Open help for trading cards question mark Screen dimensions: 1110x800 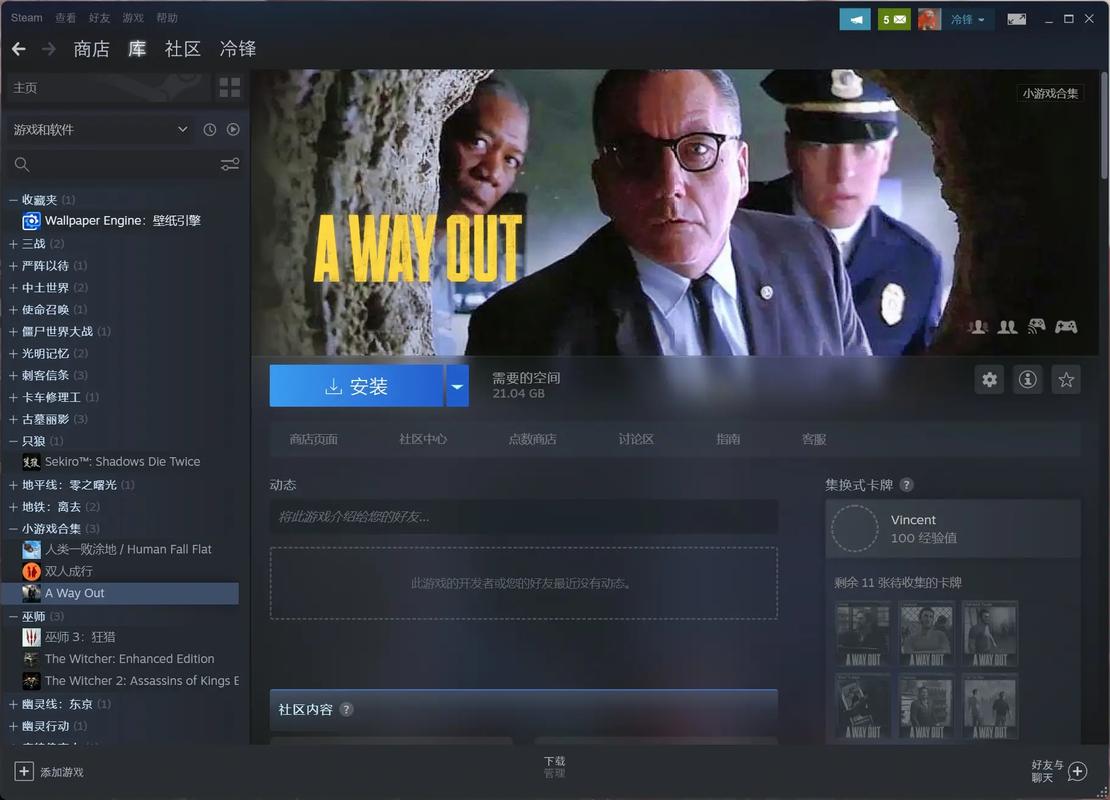point(906,485)
